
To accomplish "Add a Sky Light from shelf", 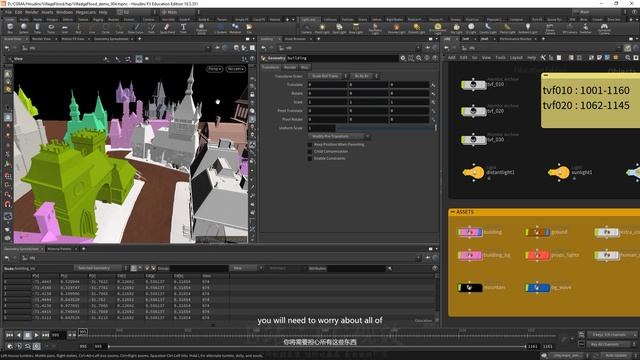I will pyautogui.click(x=456, y=28).
